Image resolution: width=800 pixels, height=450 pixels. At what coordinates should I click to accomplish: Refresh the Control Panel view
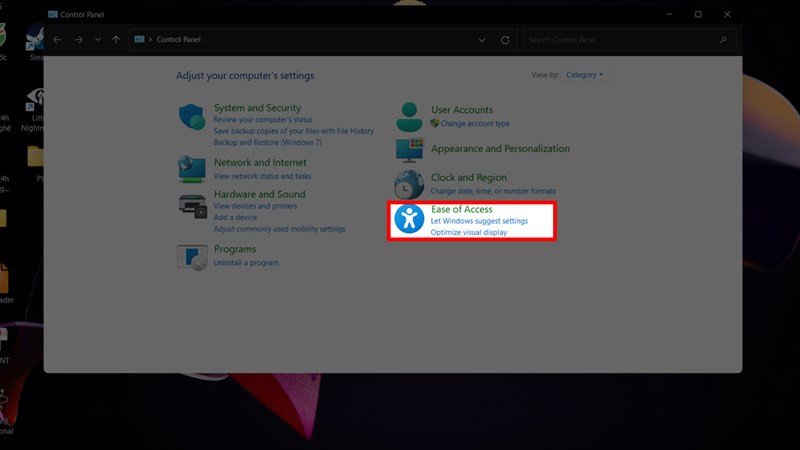tap(505, 40)
